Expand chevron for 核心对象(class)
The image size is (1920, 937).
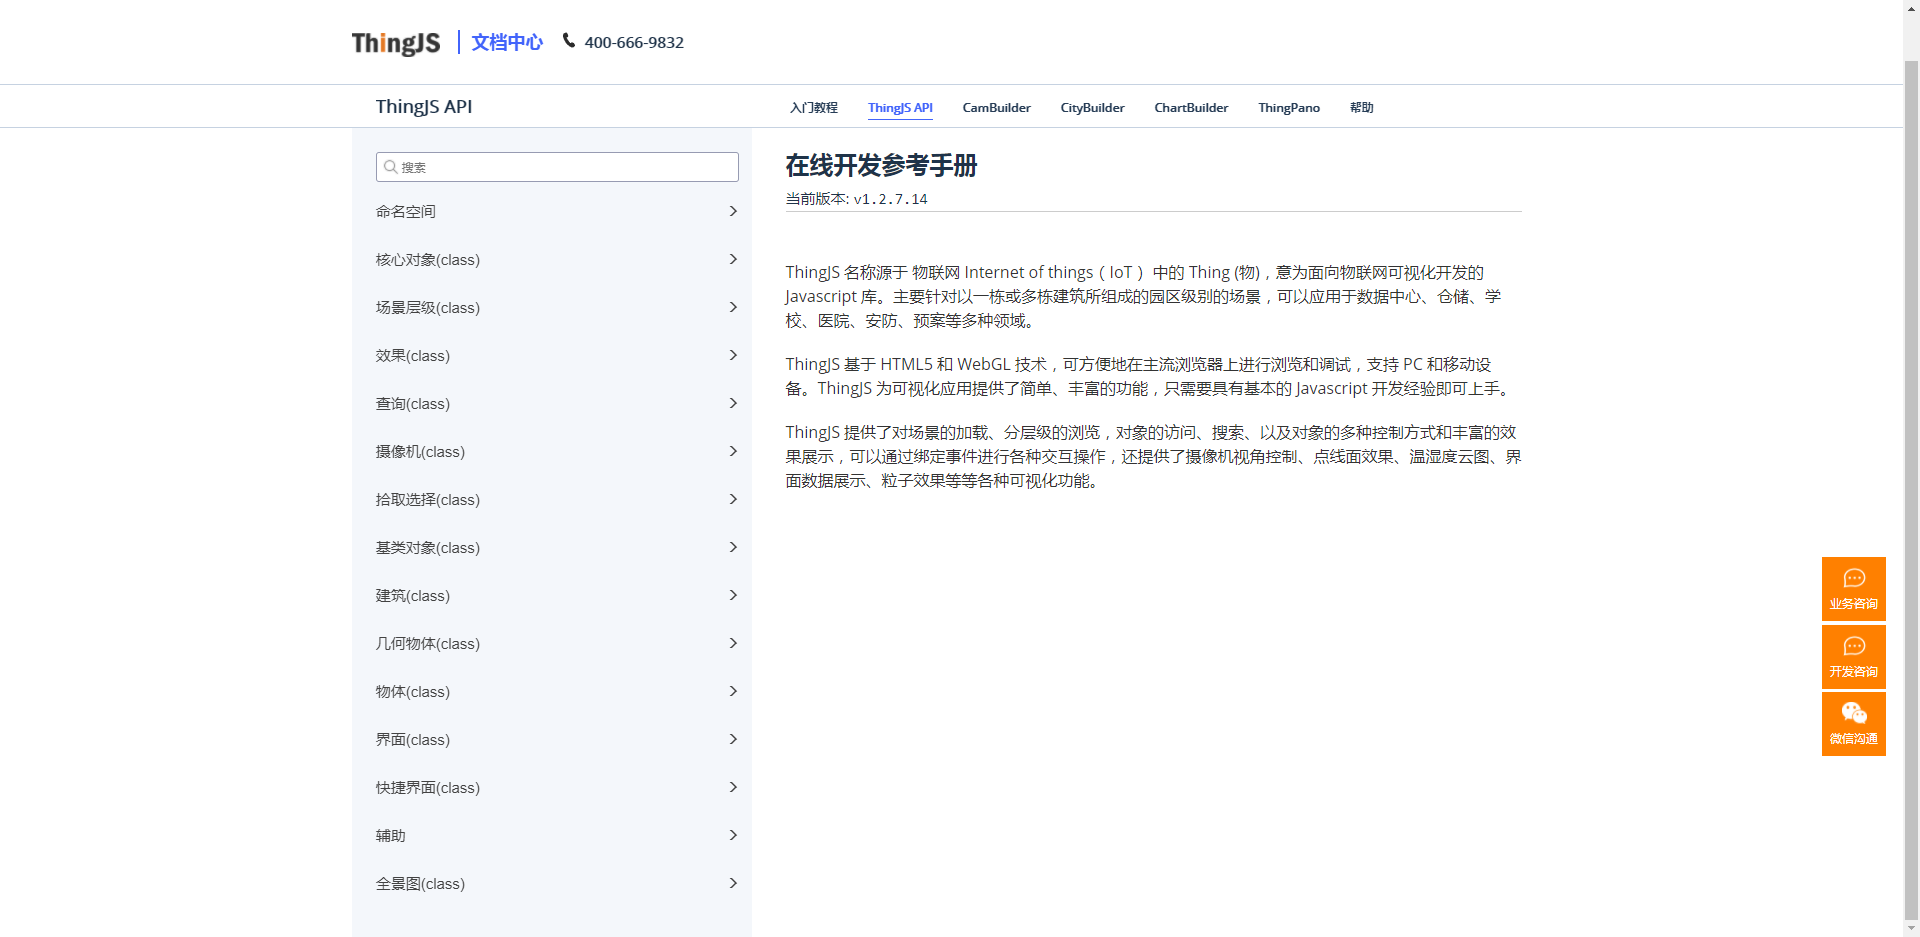tap(733, 259)
